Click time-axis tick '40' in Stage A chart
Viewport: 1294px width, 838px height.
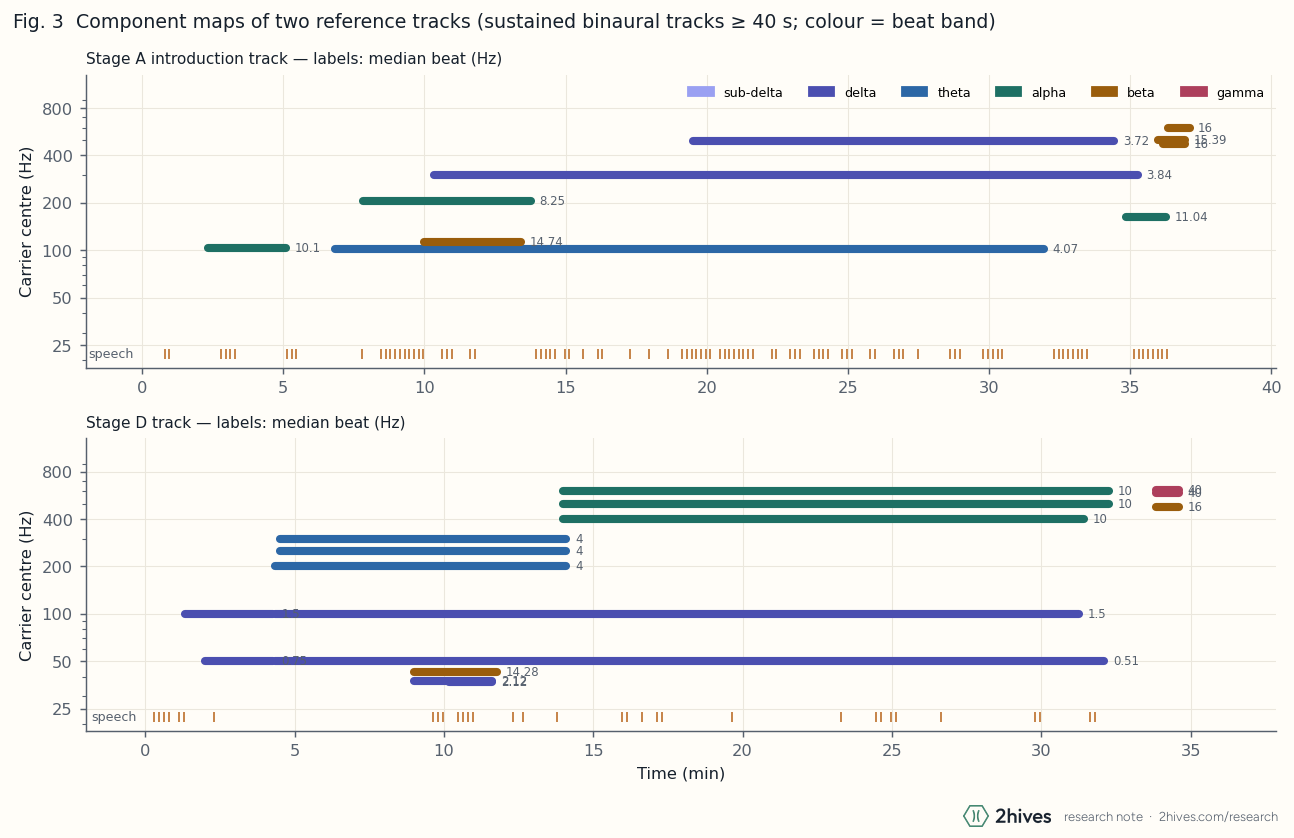[1271, 388]
